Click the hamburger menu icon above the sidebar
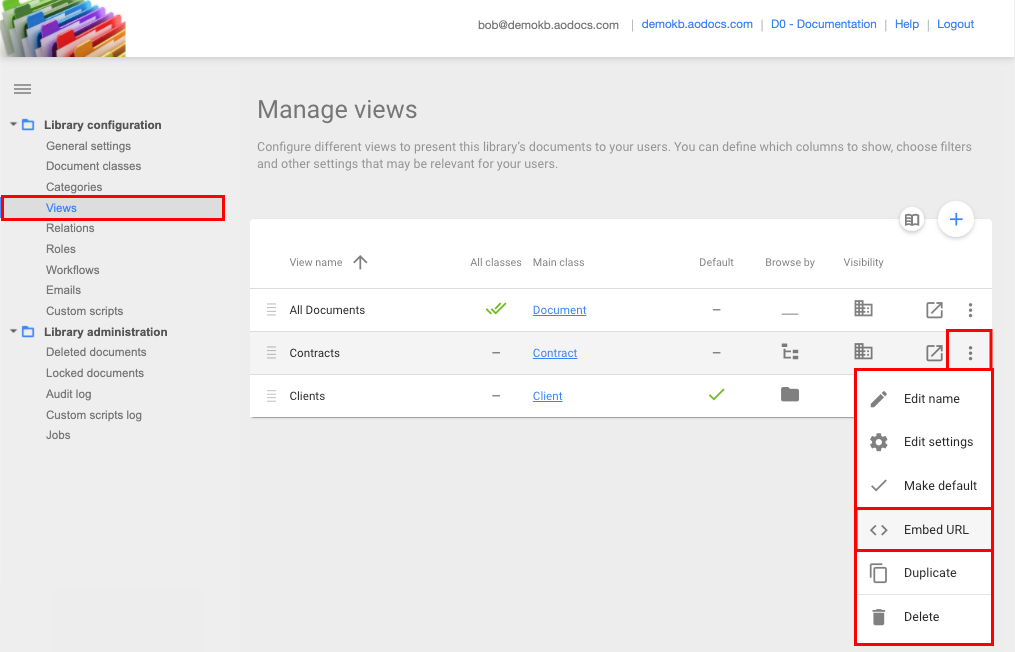 (x=22, y=89)
